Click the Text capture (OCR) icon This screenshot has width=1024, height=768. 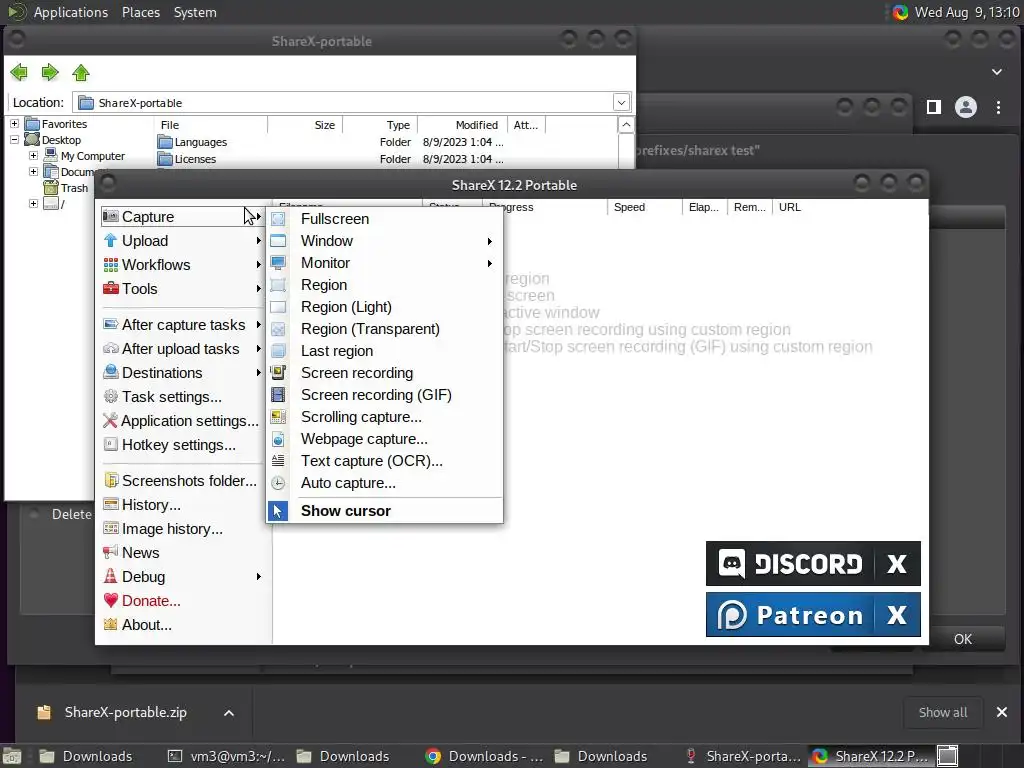click(278, 461)
